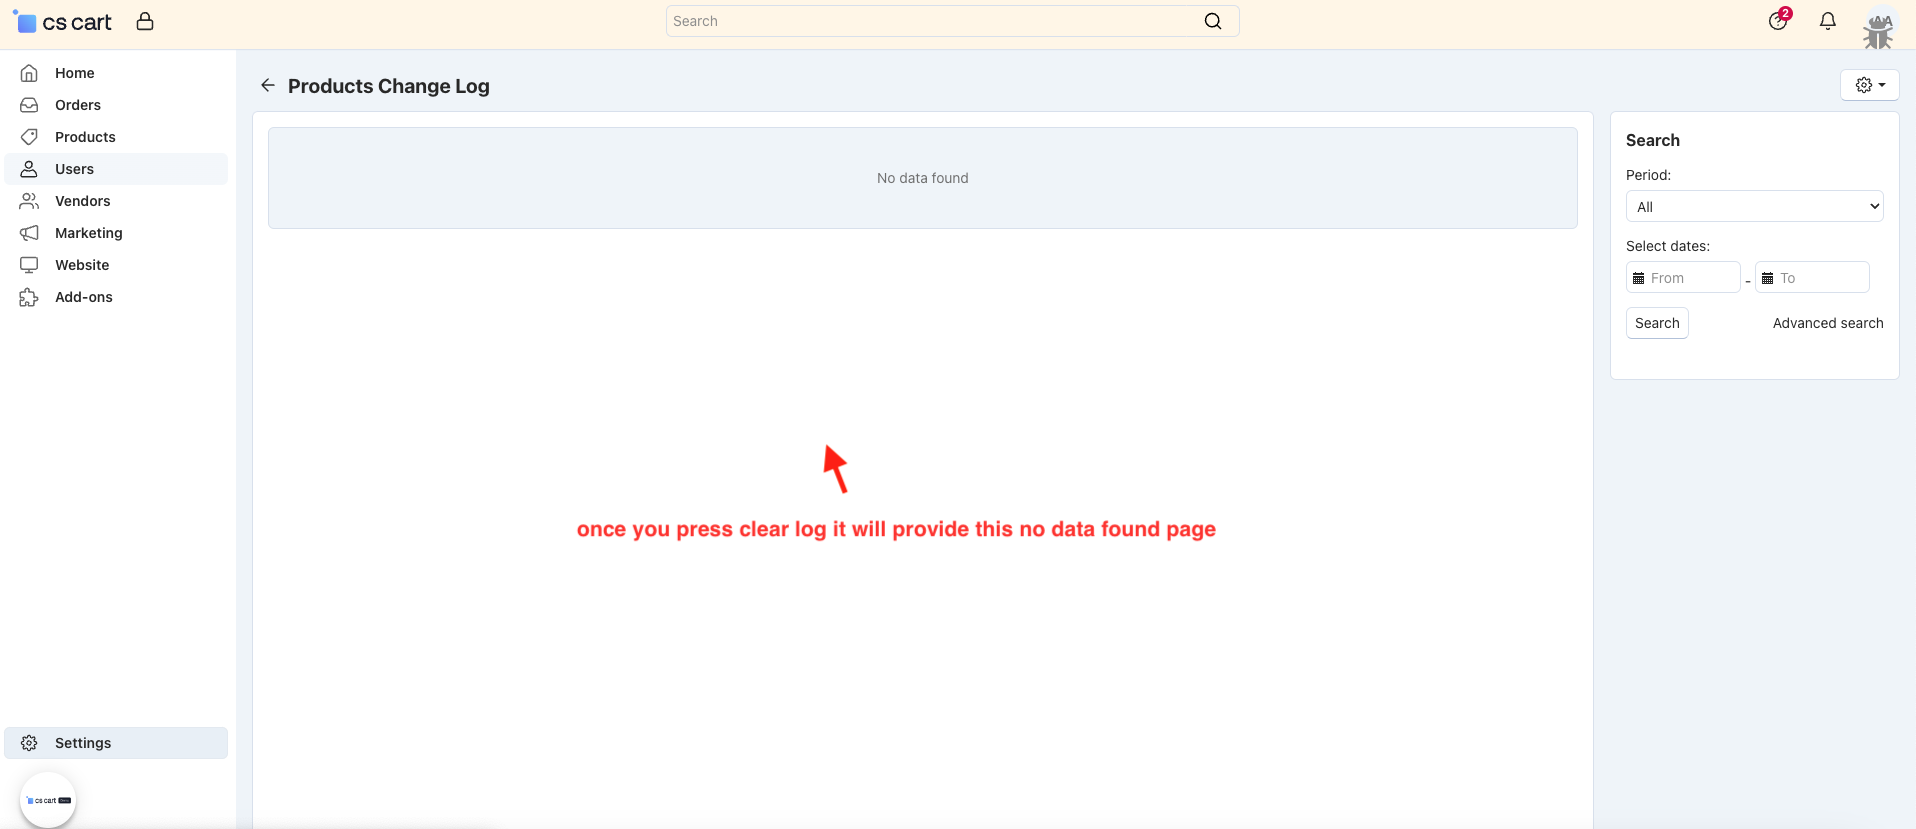Open Add-ons in the sidebar

pos(116,297)
